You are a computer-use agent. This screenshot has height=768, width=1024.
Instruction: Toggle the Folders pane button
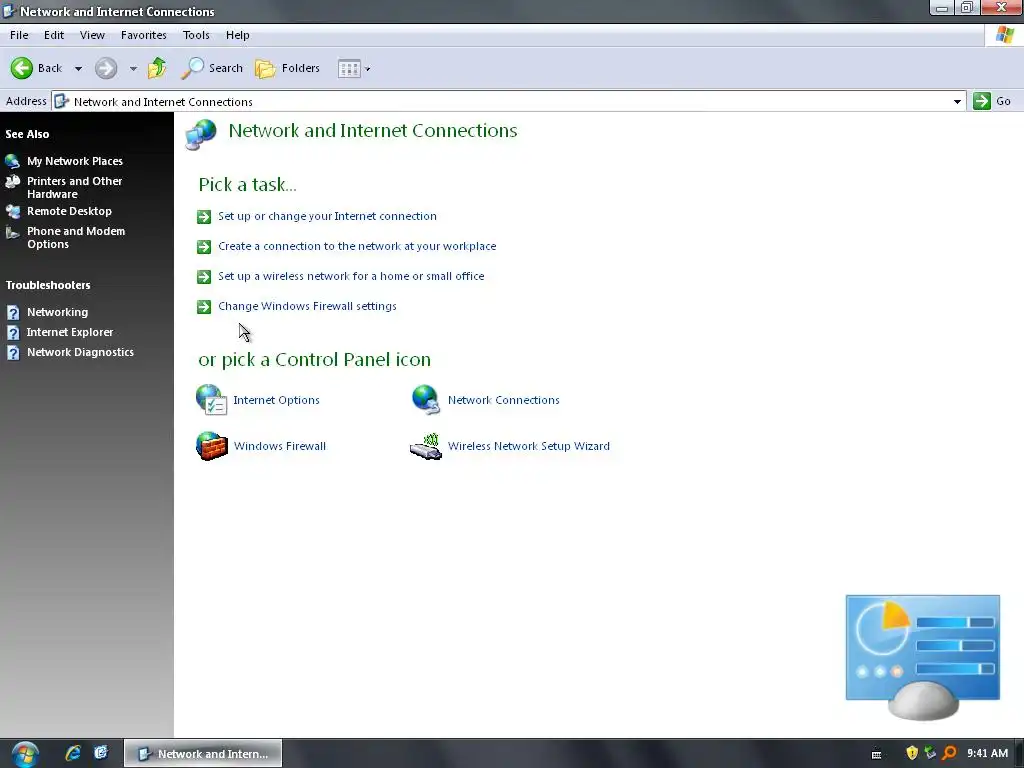tap(287, 68)
